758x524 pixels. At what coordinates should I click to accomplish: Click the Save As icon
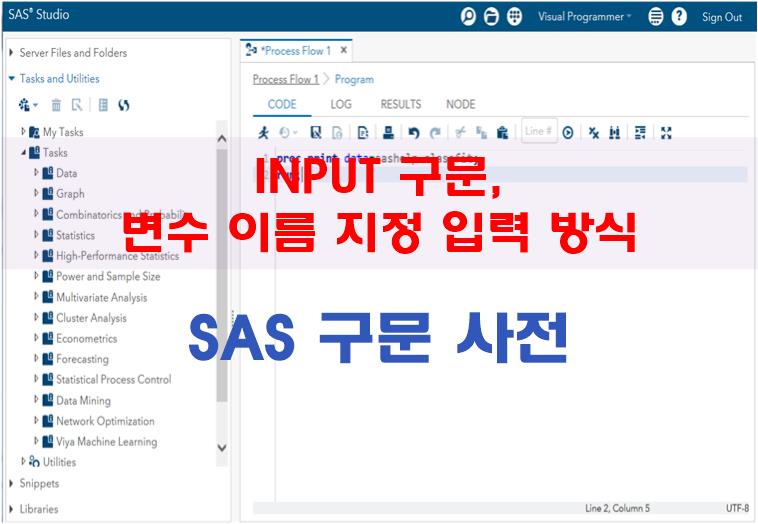(337, 132)
